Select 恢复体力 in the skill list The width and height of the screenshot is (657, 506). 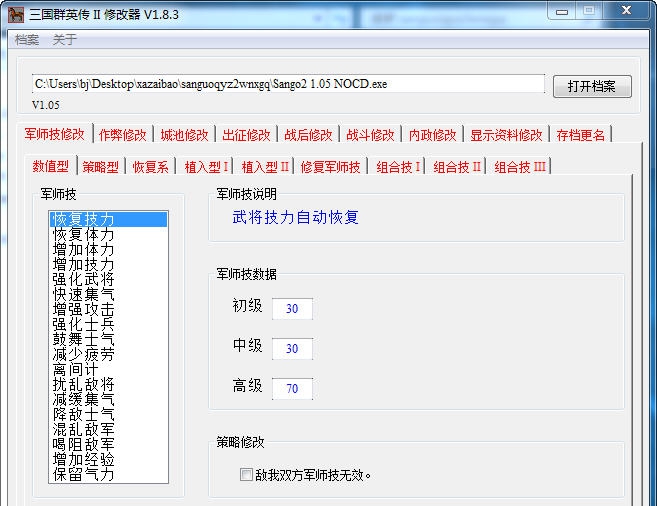tap(108, 234)
